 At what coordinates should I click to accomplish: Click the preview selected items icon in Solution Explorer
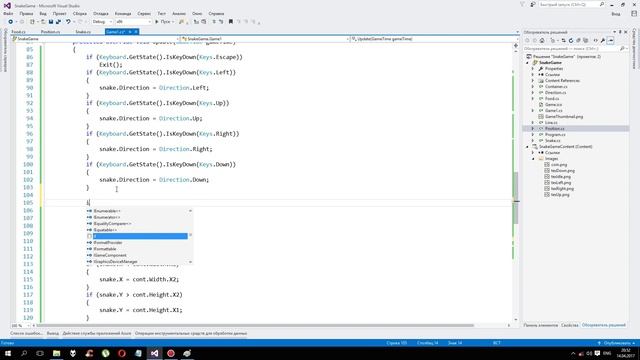point(611,40)
